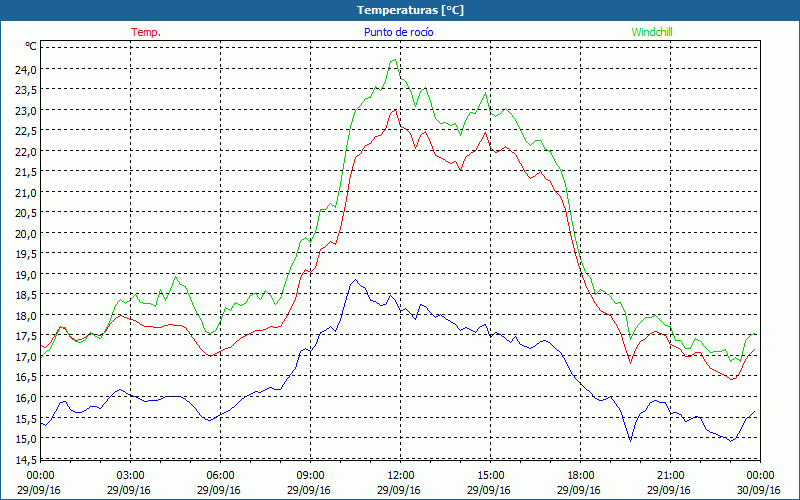Click the 09:00 time axis label

[x=310, y=476]
